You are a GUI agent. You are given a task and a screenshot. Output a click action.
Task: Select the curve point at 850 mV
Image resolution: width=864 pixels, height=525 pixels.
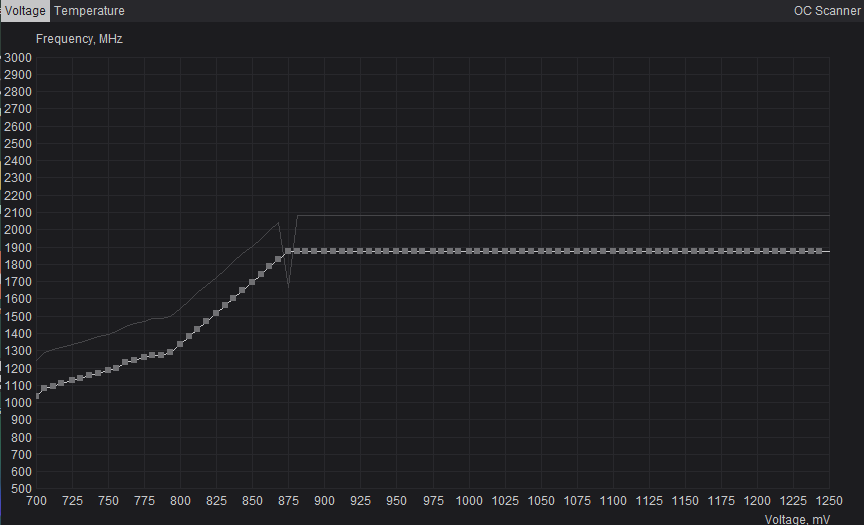pyautogui.click(x=252, y=282)
